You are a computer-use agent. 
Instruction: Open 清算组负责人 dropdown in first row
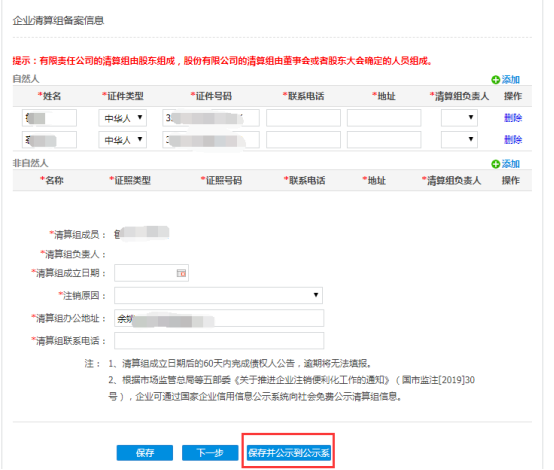tap(459, 118)
